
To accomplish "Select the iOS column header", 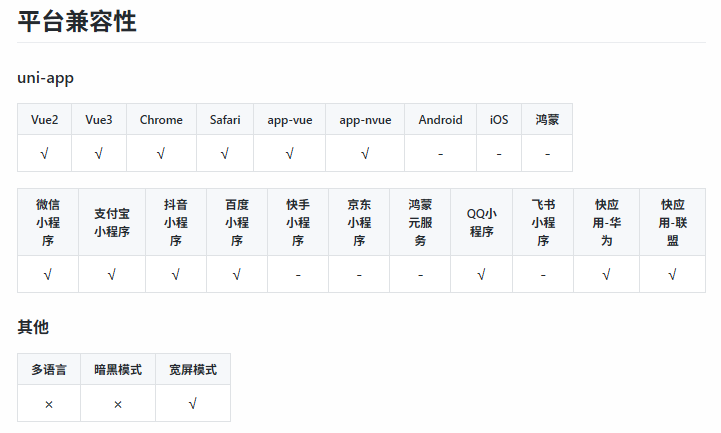I will point(499,120).
